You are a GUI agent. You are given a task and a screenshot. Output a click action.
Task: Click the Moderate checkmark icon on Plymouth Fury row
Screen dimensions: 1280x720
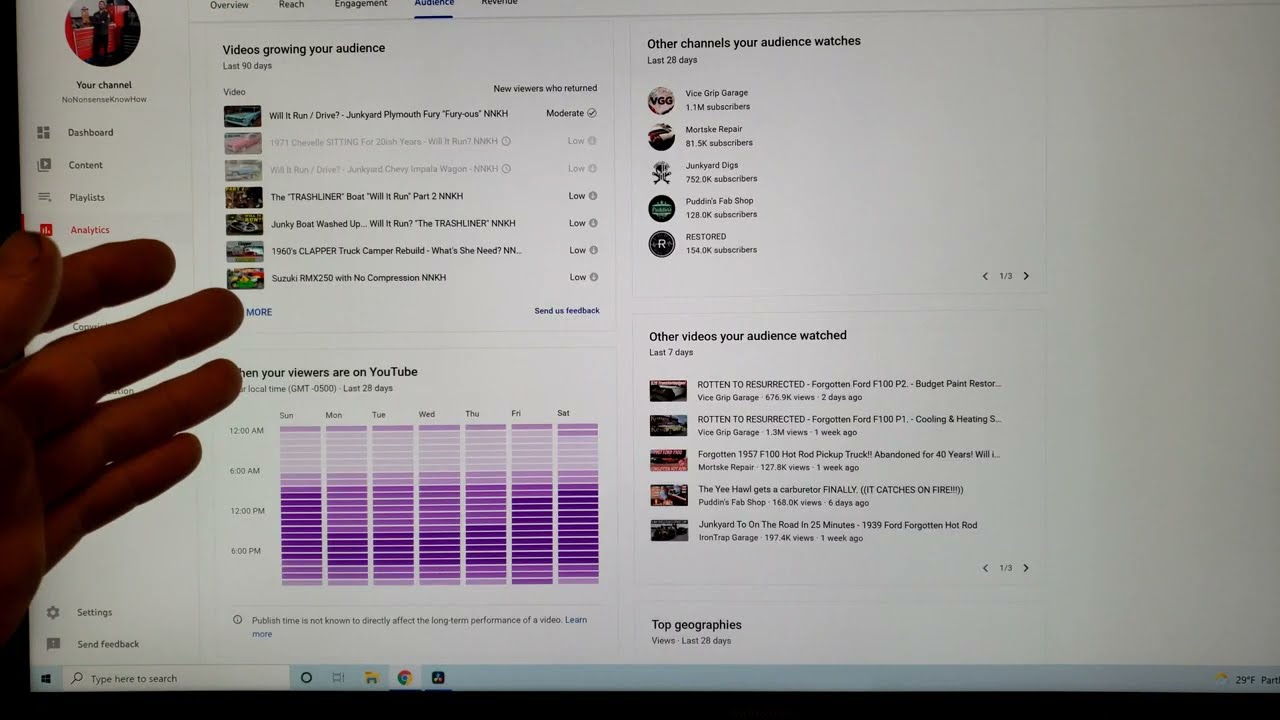pyautogui.click(x=592, y=114)
